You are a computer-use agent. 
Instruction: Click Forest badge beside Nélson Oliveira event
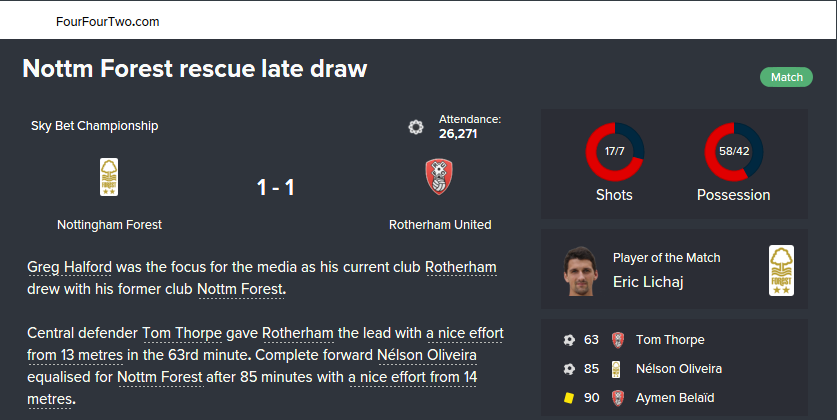(617, 369)
